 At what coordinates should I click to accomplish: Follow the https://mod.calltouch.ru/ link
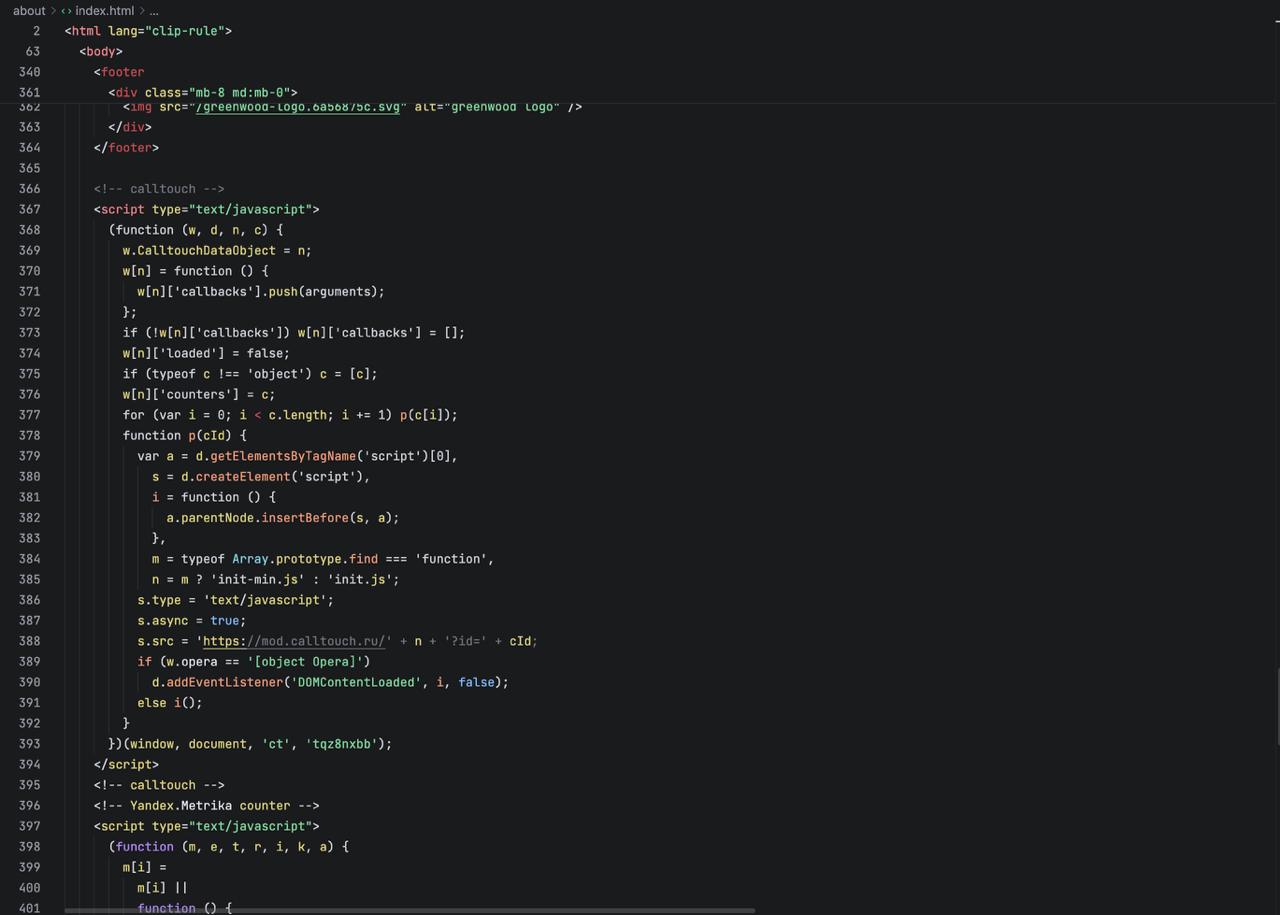tap(294, 641)
